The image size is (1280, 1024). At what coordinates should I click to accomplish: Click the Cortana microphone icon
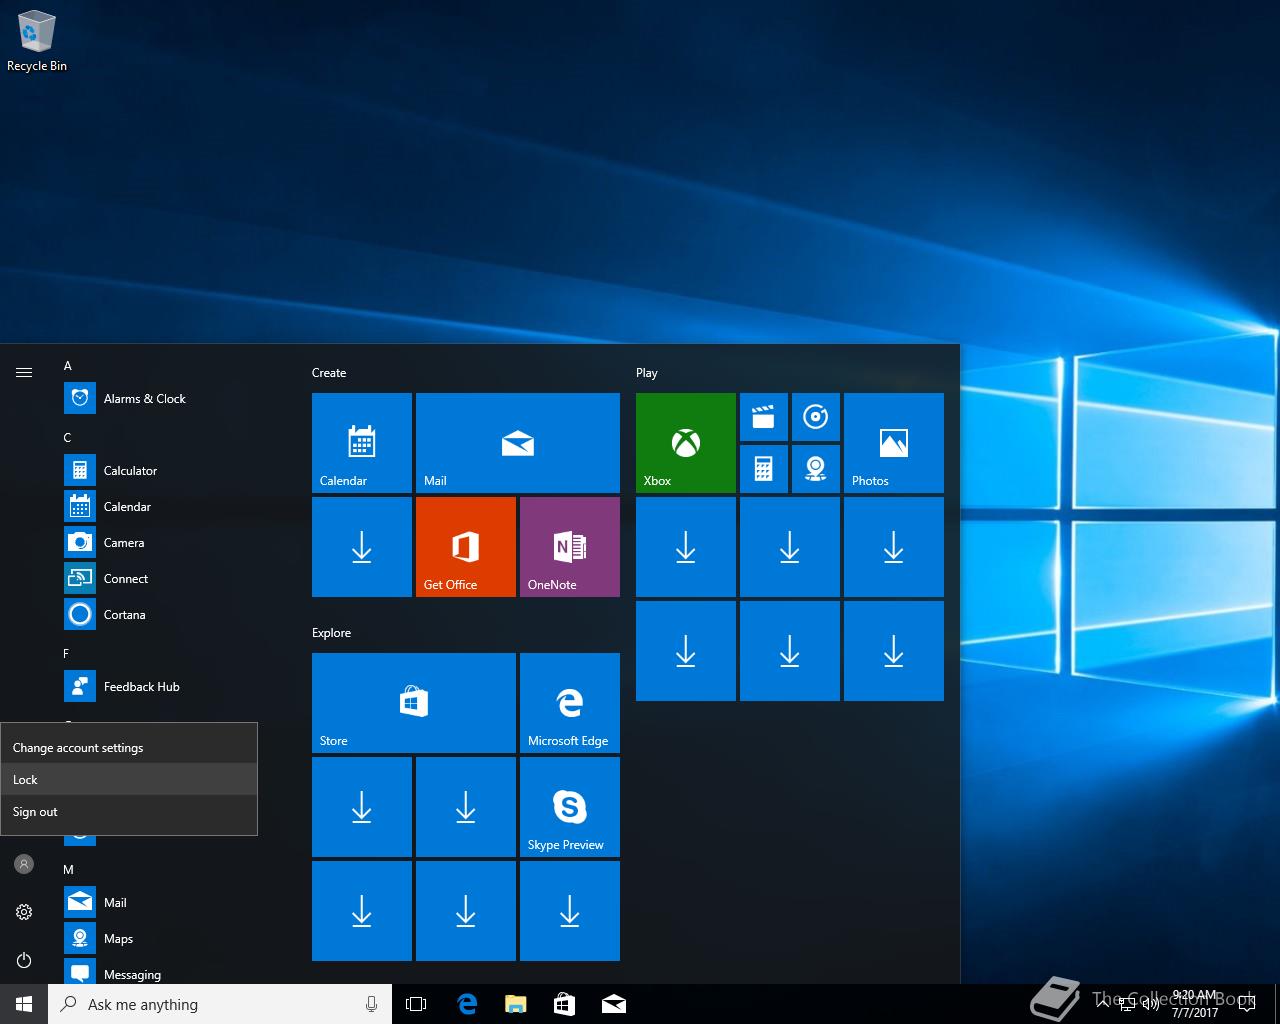point(371,1004)
